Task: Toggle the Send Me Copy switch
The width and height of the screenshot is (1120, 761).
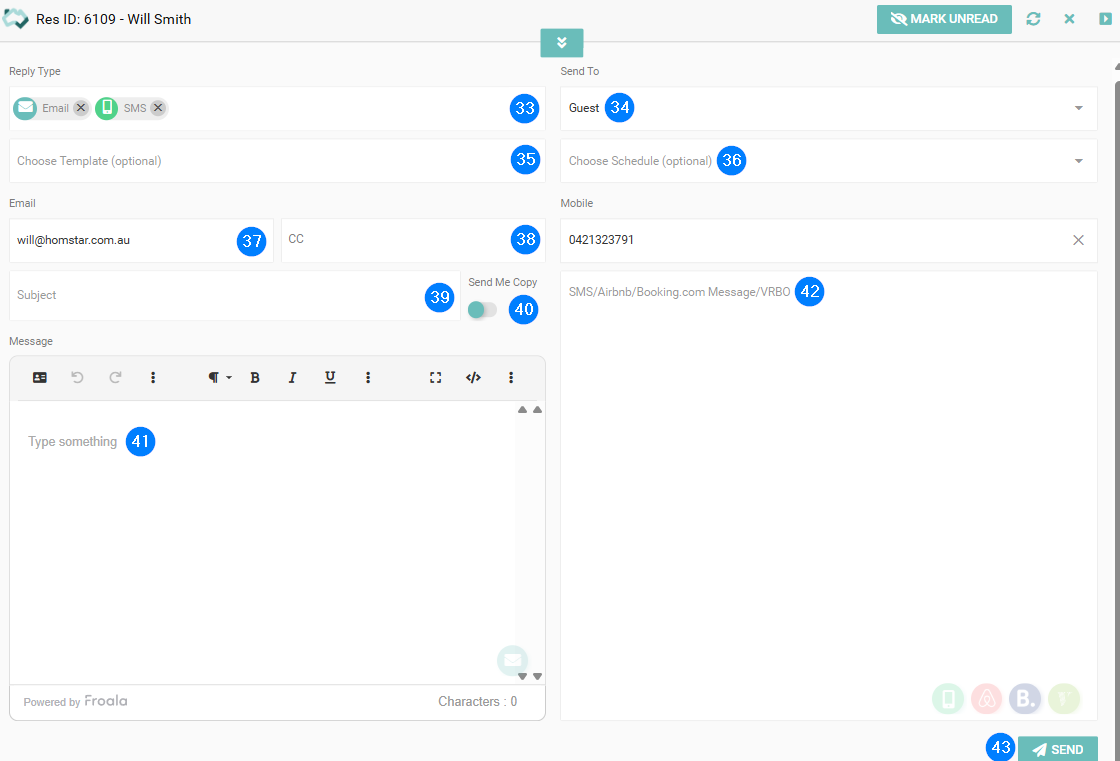Action: [482, 310]
